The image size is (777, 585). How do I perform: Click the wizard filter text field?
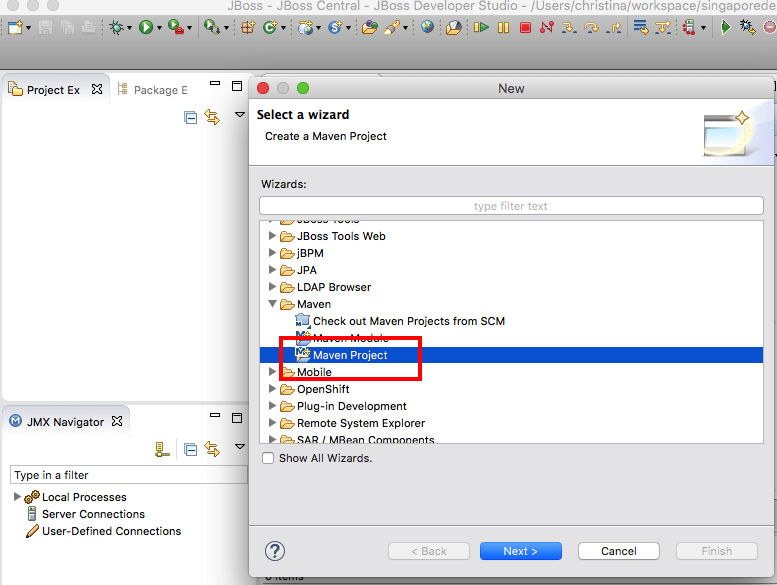(x=511, y=206)
